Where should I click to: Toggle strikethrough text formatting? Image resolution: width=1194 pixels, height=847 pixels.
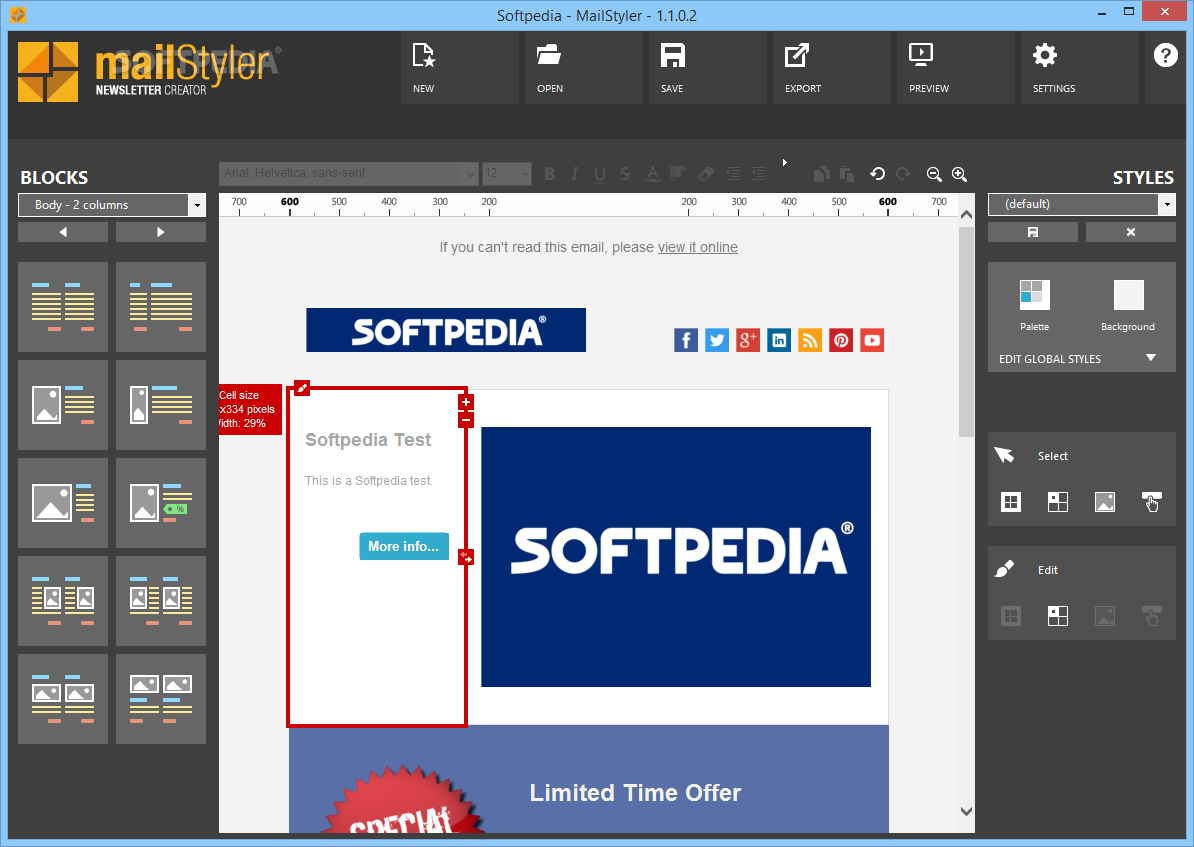[625, 174]
